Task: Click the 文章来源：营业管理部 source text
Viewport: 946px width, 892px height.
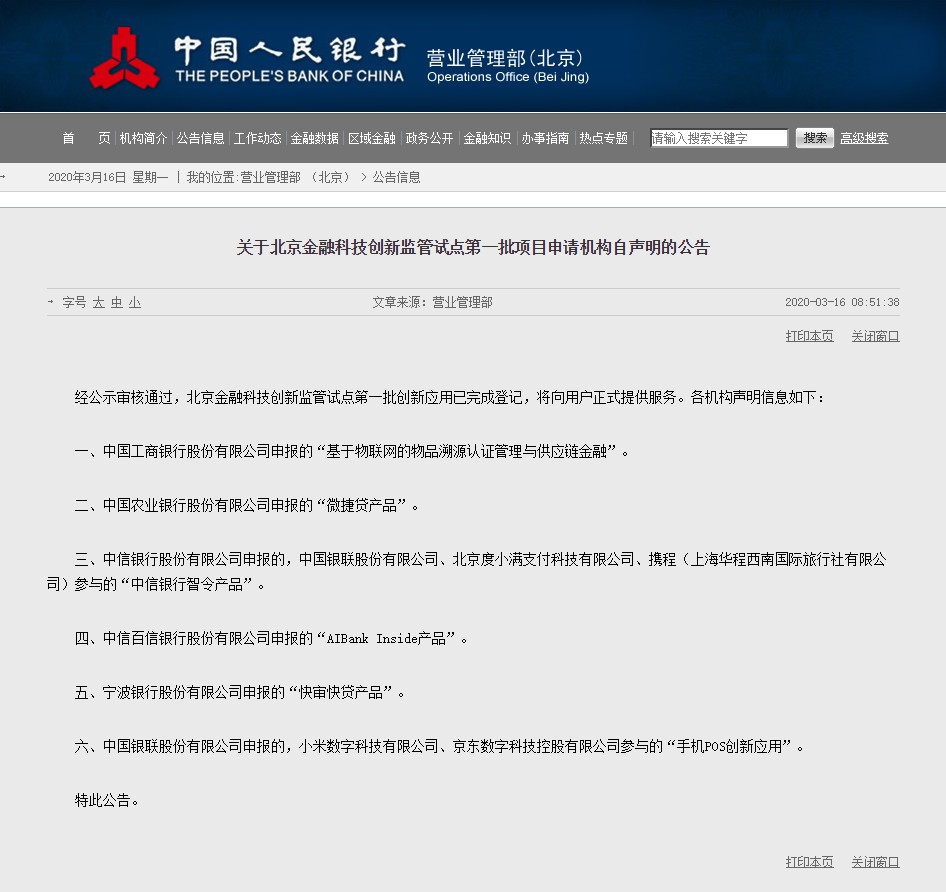Action: click(x=432, y=302)
